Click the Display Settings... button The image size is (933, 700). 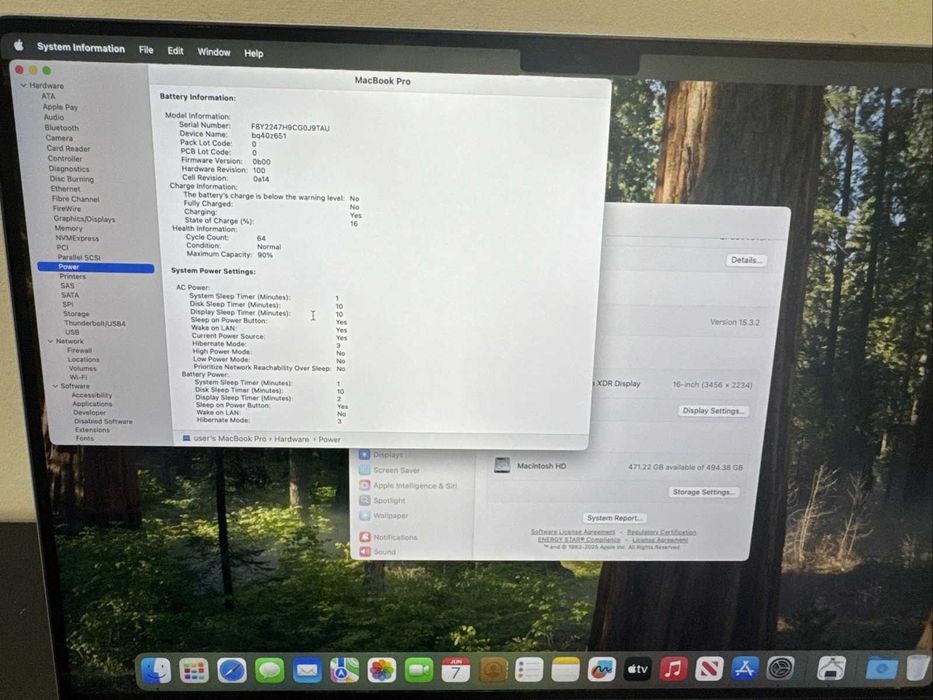click(x=713, y=411)
